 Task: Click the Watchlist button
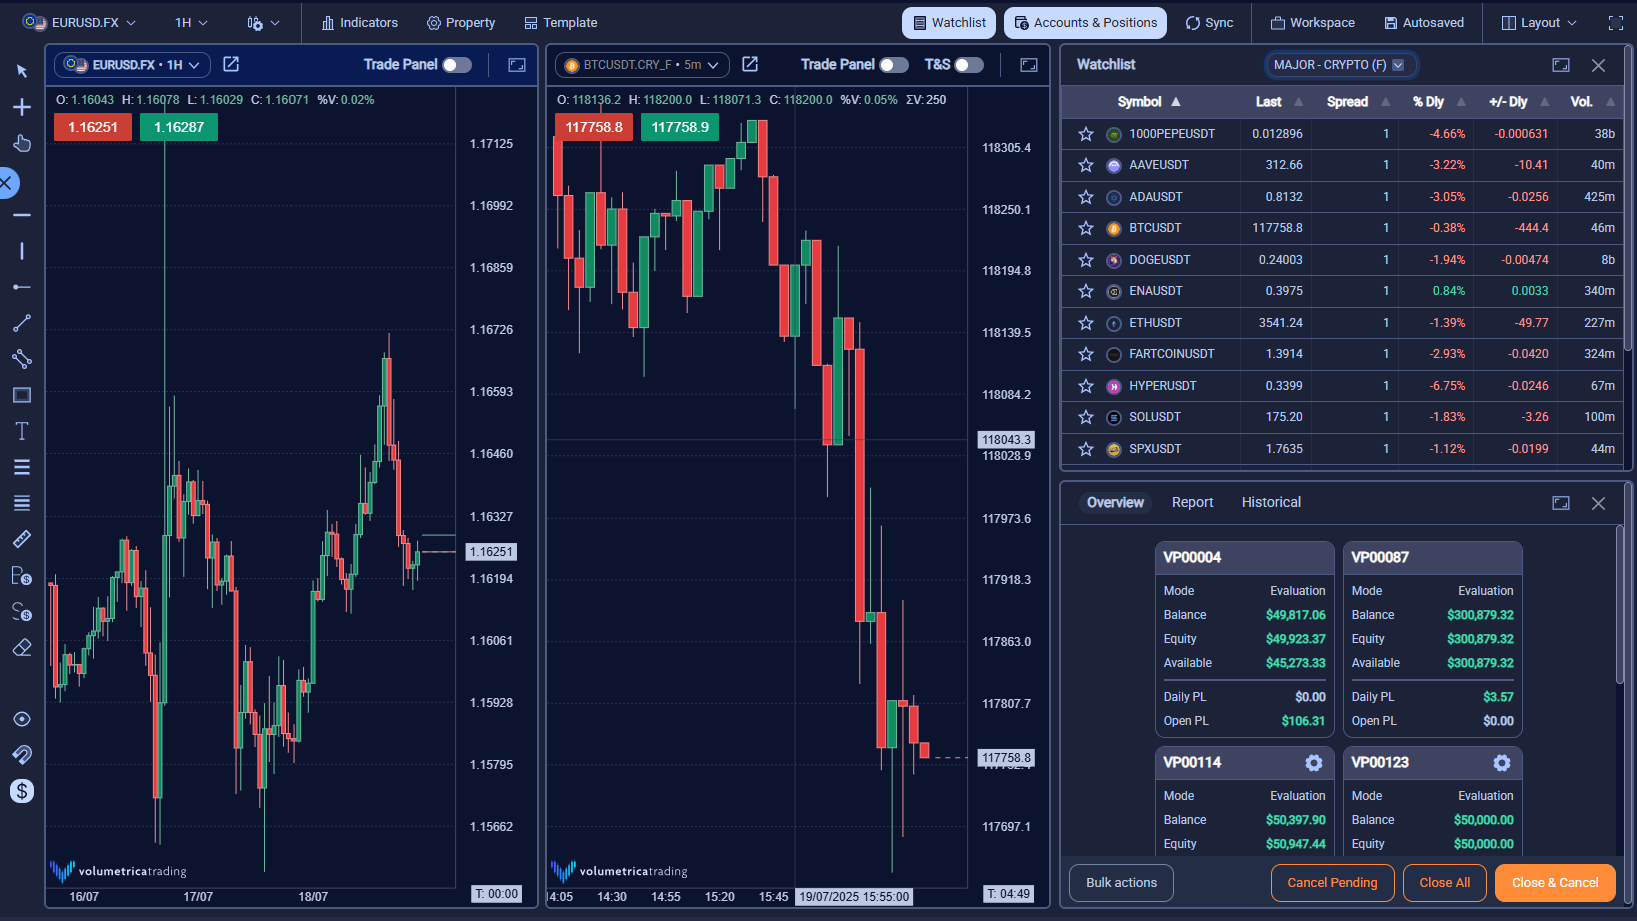[949, 22]
